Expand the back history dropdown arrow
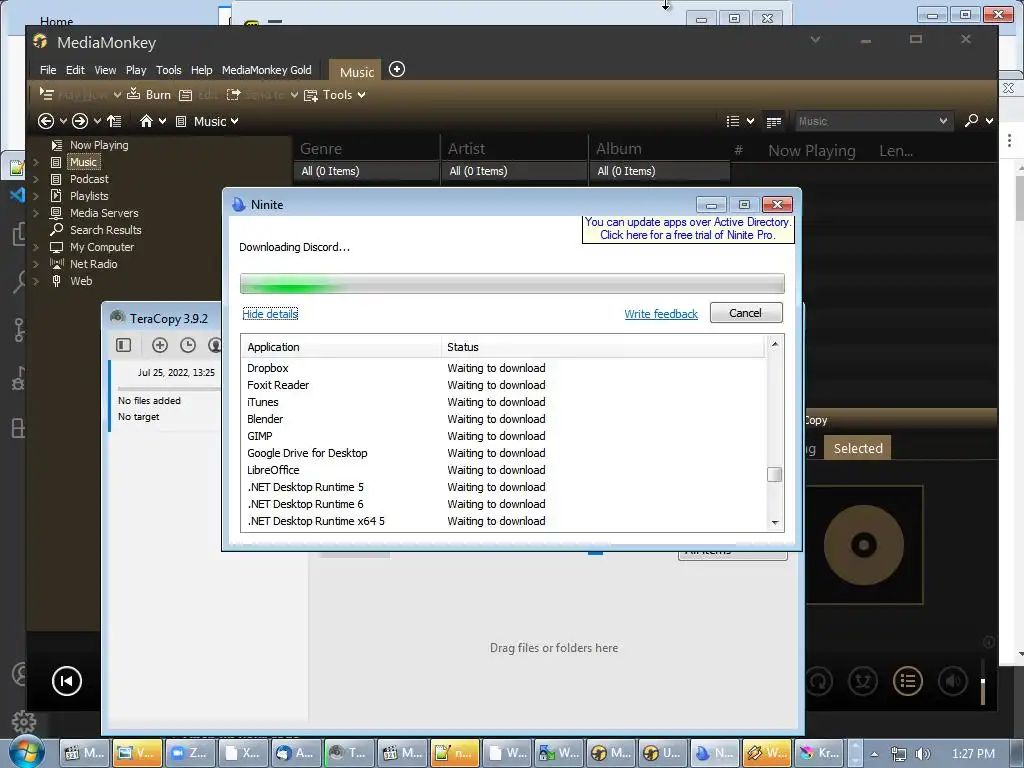This screenshot has width=1024, height=768. point(63,121)
